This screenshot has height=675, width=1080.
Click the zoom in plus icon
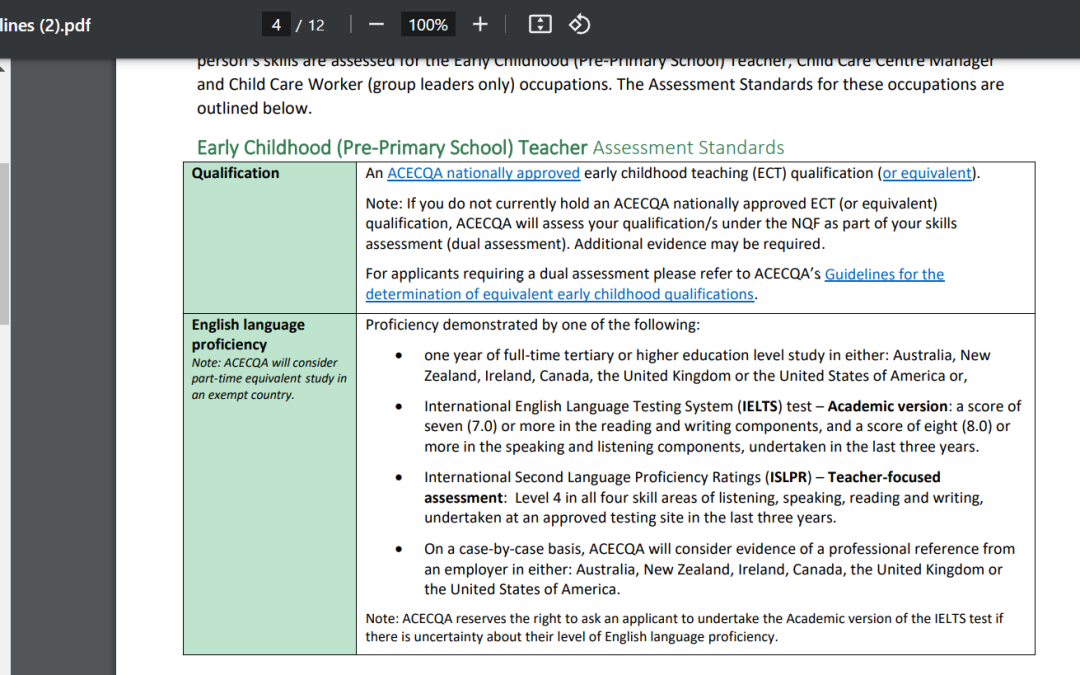480,25
